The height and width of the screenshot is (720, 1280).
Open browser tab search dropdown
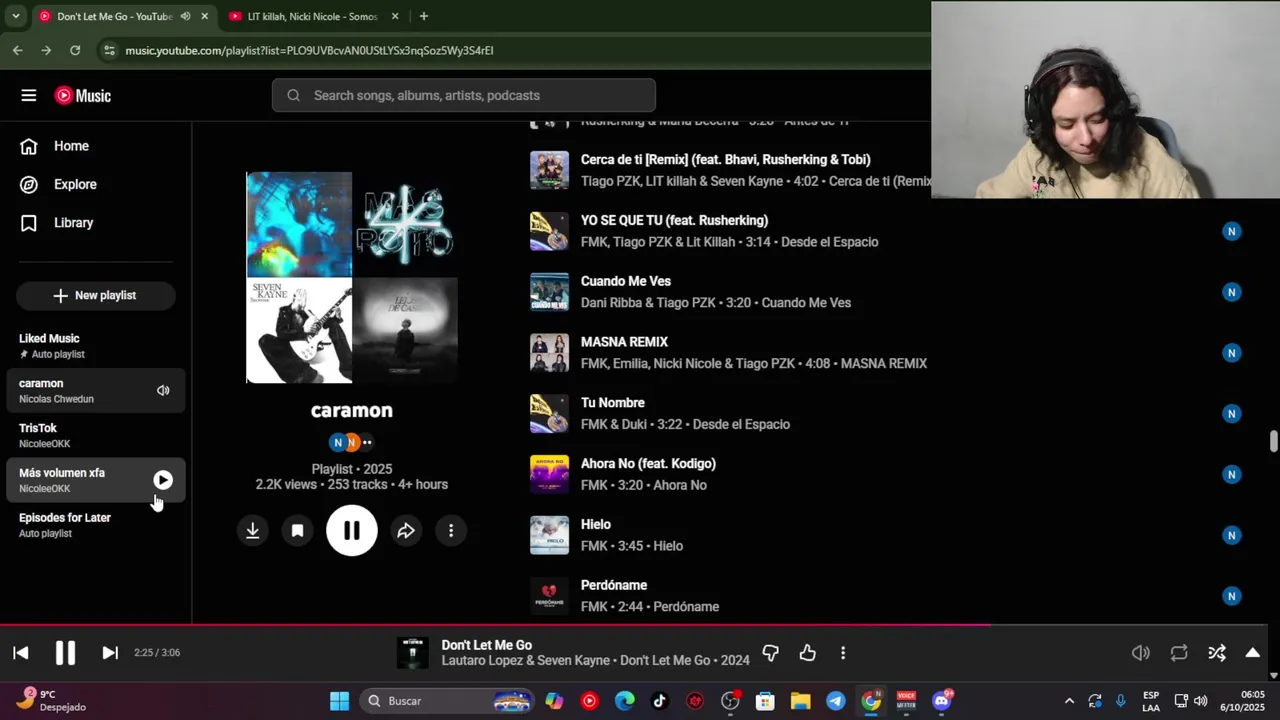[15, 16]
